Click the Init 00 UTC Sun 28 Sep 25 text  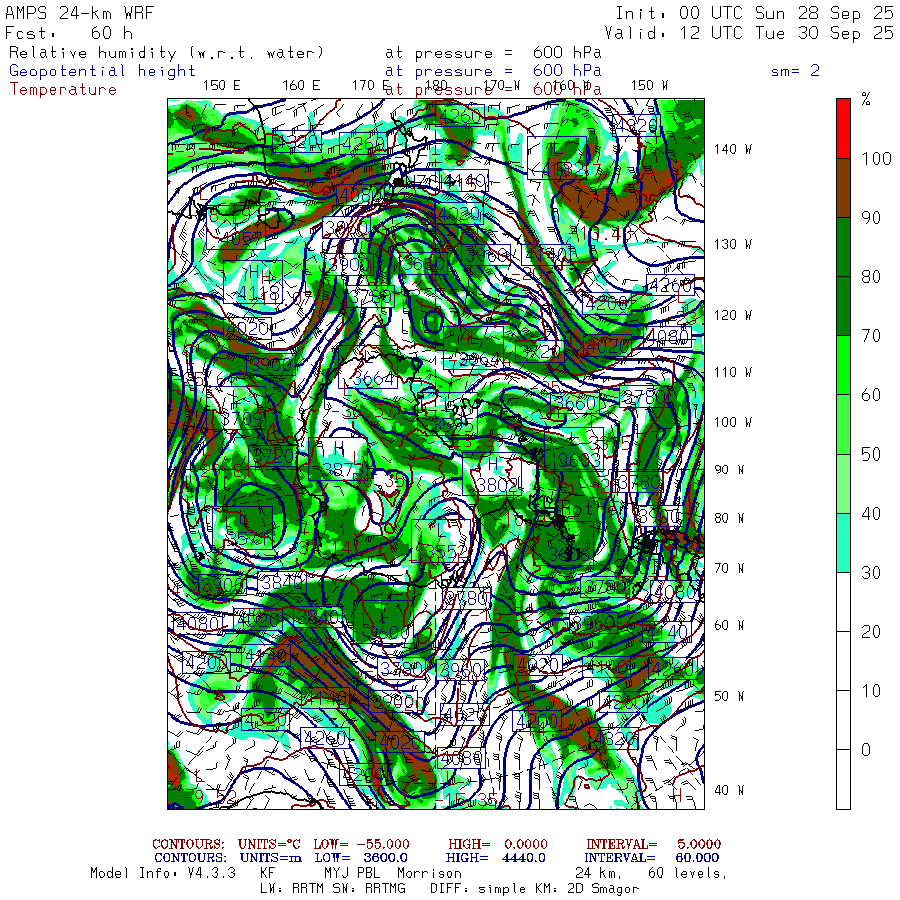754,13
